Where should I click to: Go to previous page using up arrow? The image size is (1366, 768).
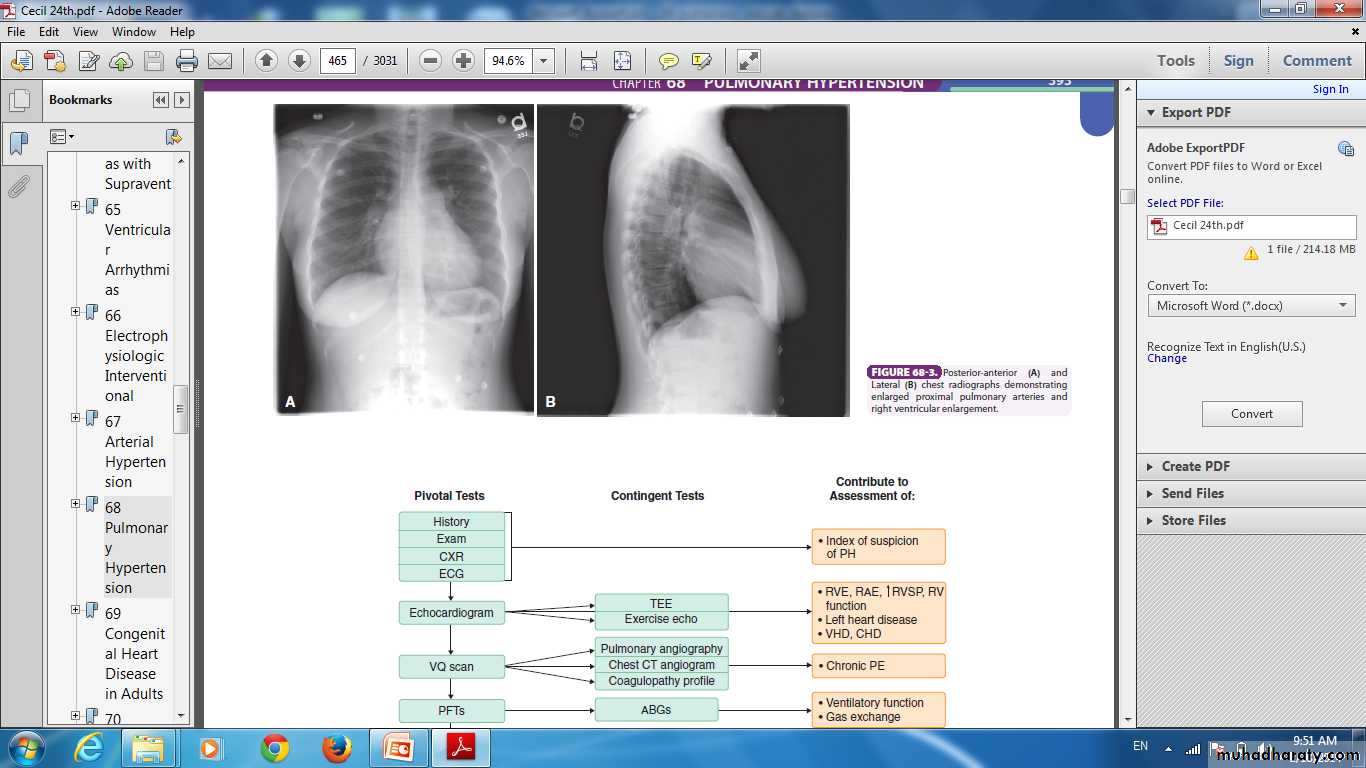266,61
